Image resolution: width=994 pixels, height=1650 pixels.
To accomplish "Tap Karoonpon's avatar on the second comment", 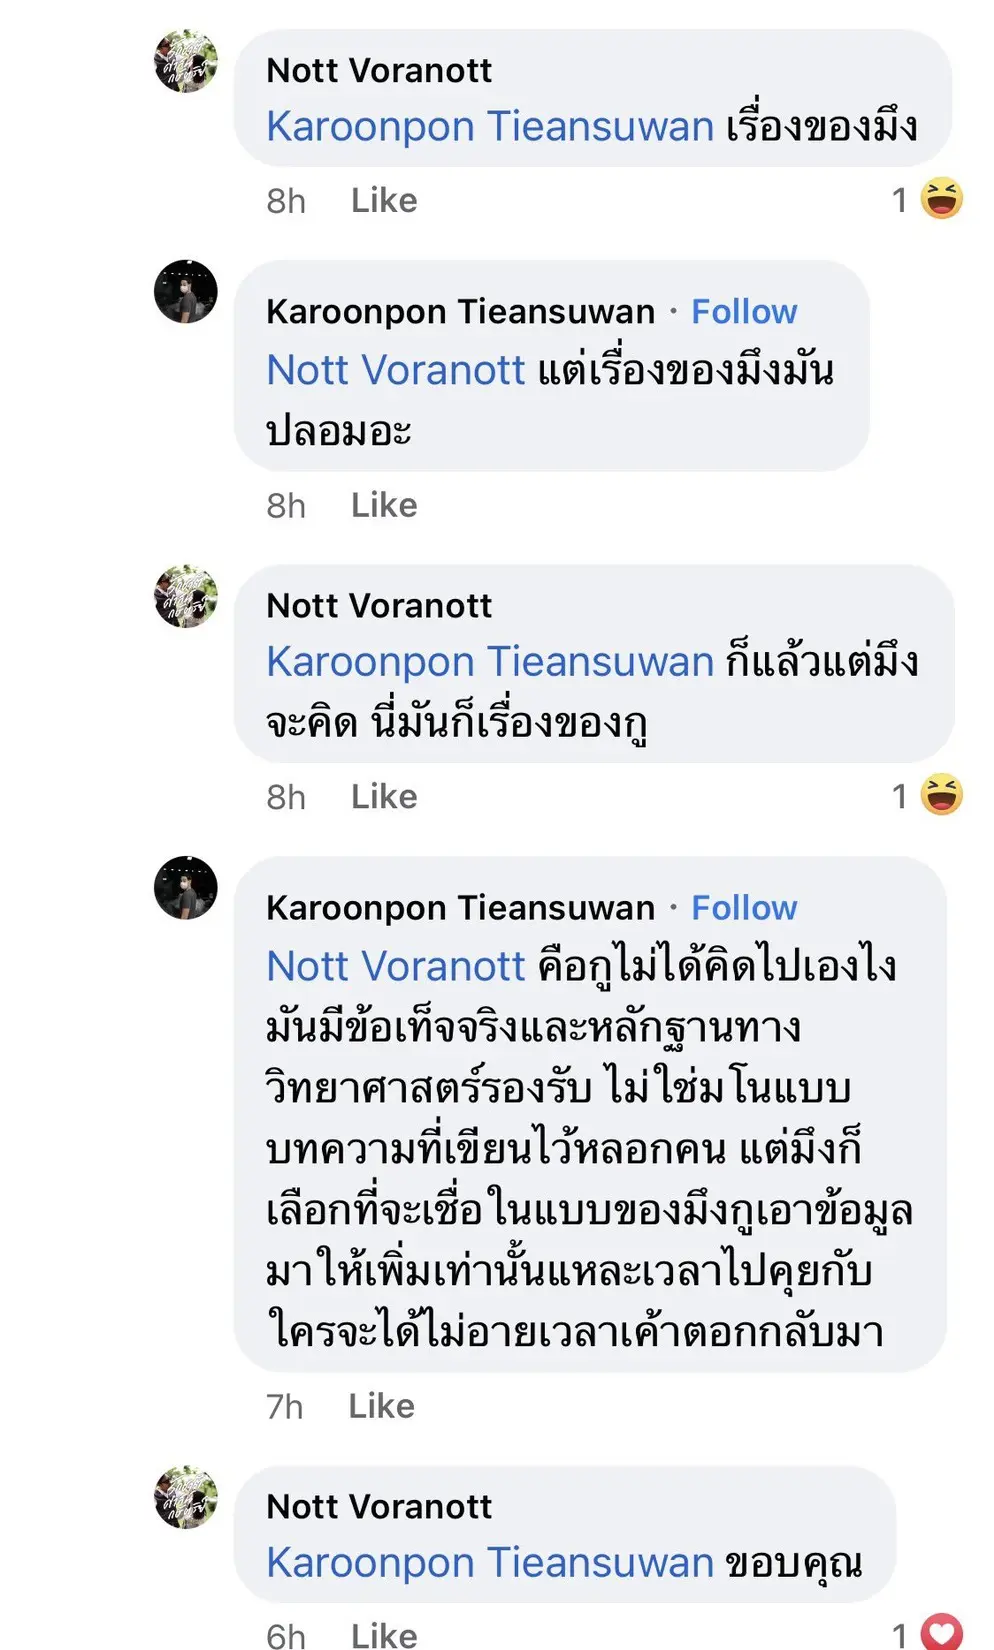I will coord(186,292).
